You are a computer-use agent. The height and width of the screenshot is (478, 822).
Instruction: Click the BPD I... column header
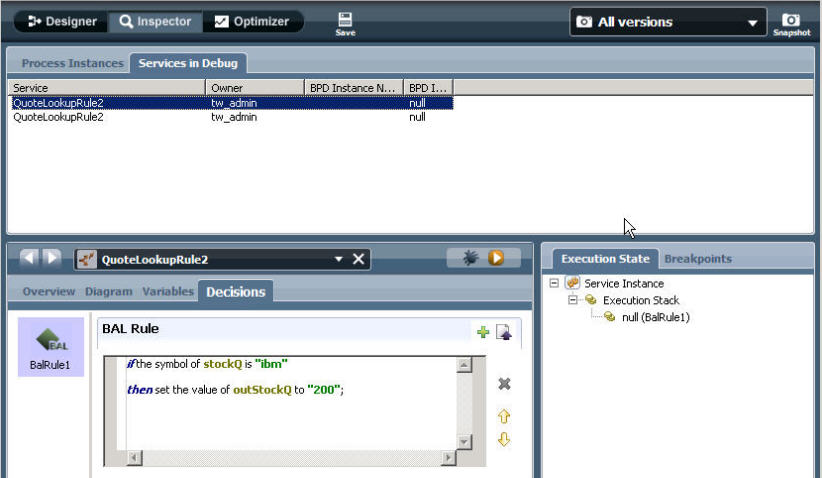click(x=428, y=88)
